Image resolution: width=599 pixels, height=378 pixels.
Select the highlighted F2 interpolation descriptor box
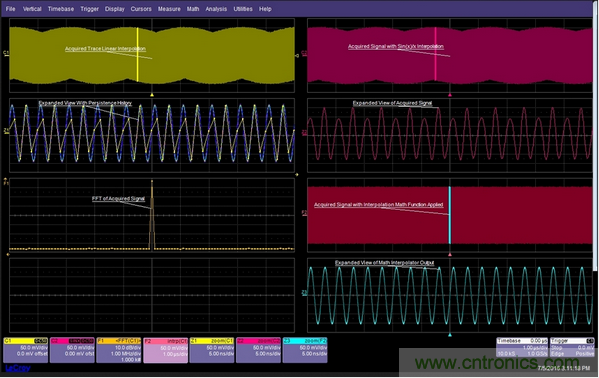[166, 350]
